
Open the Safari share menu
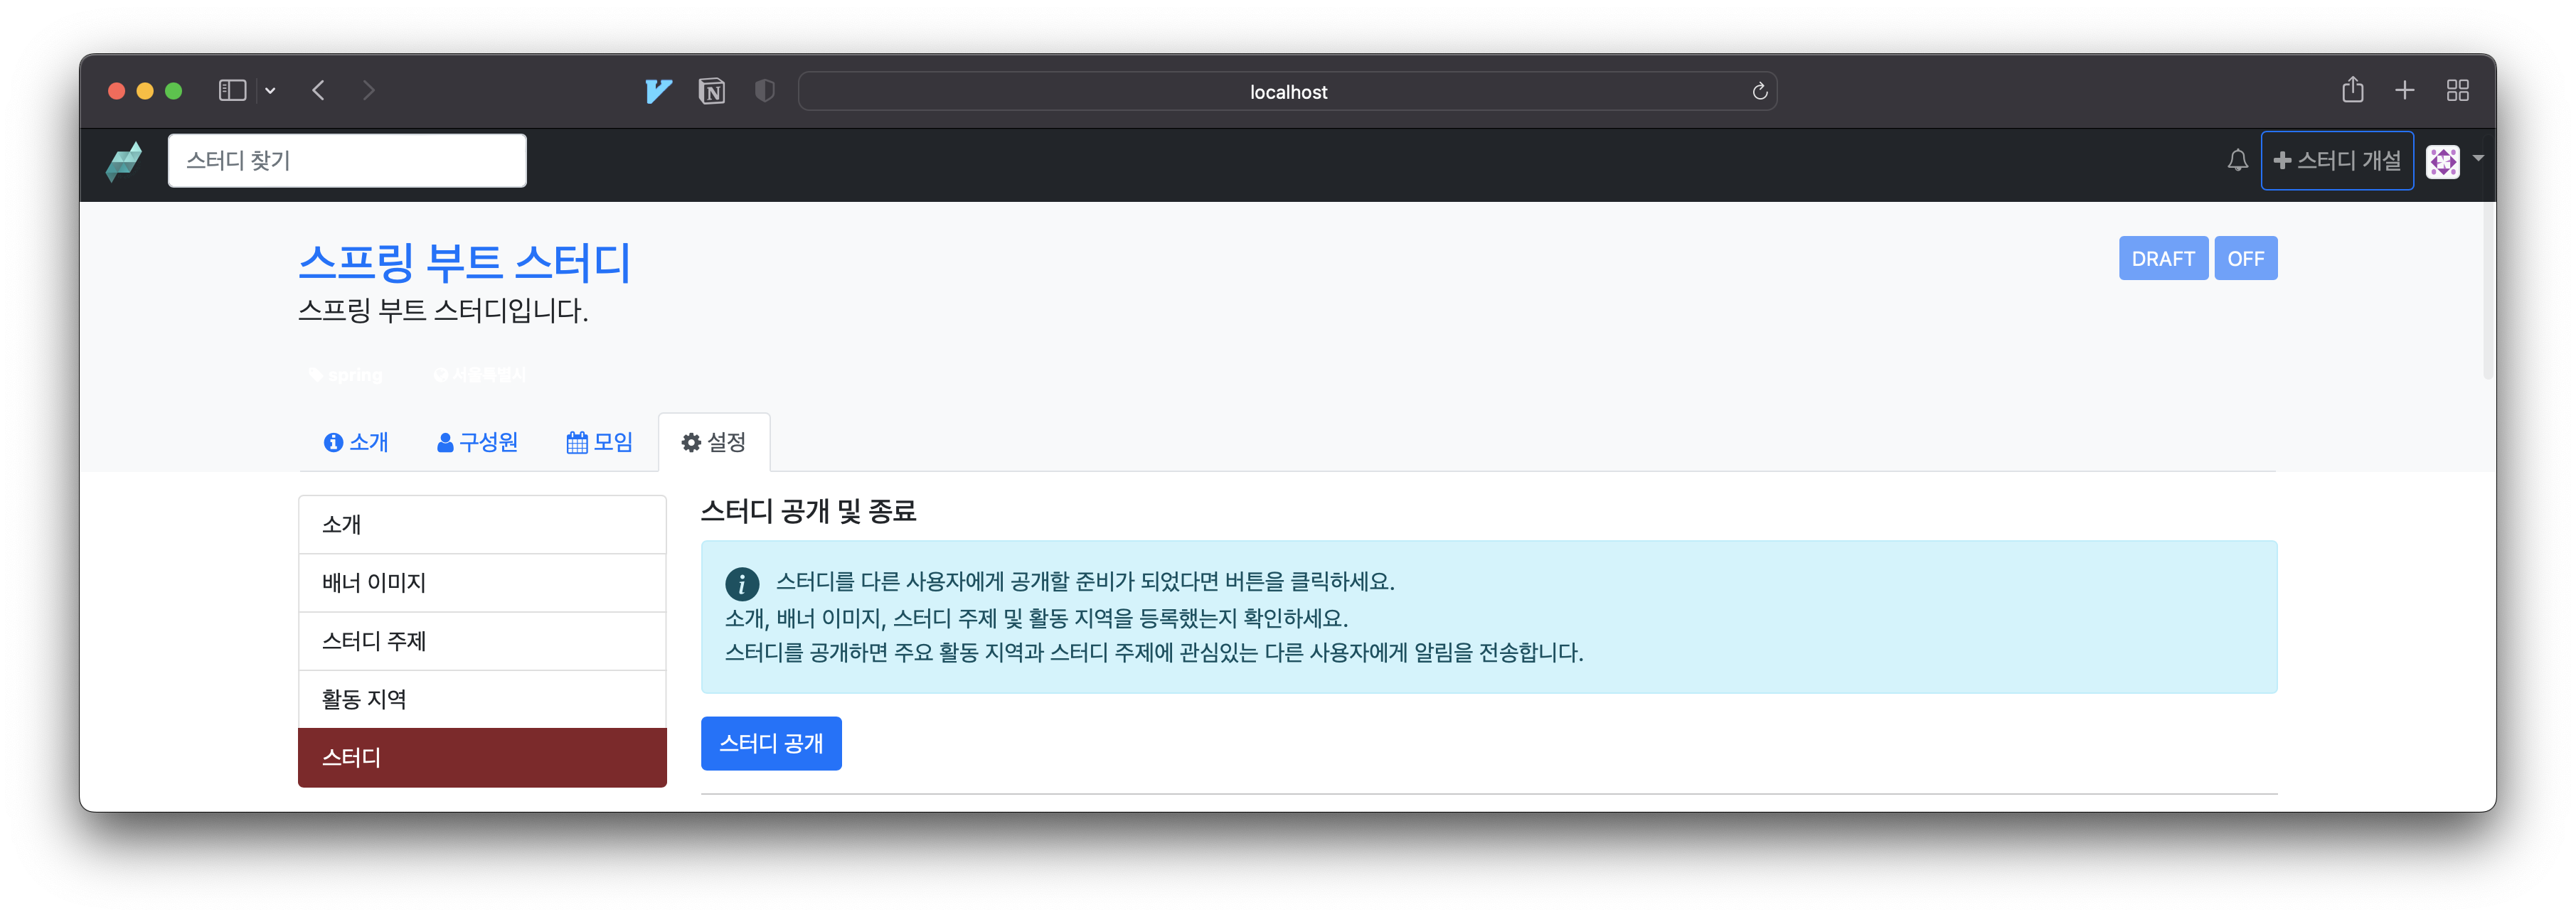pyautogui.click(x=2352, y=90)
